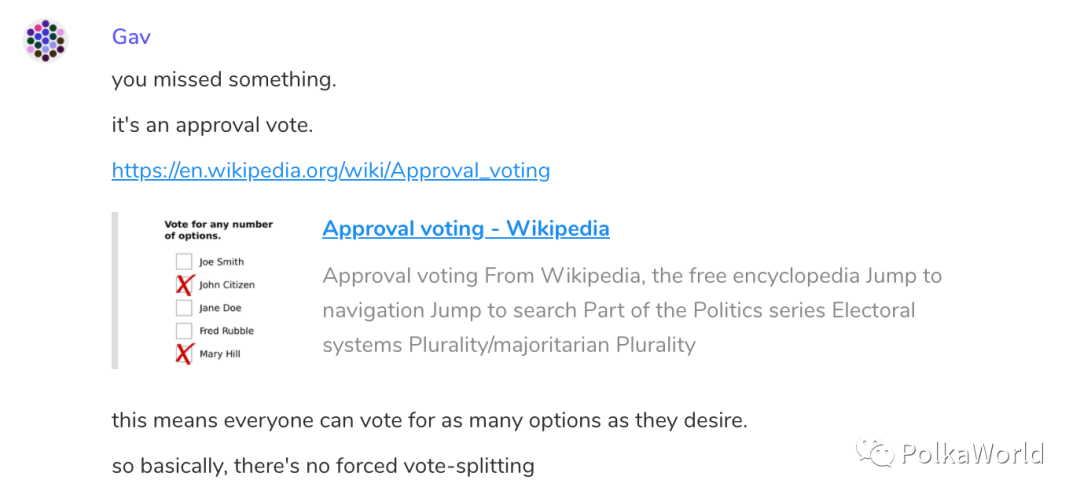Toggle the John Citizen red X checkbox

pyautogui.click(x=184, y=285)
